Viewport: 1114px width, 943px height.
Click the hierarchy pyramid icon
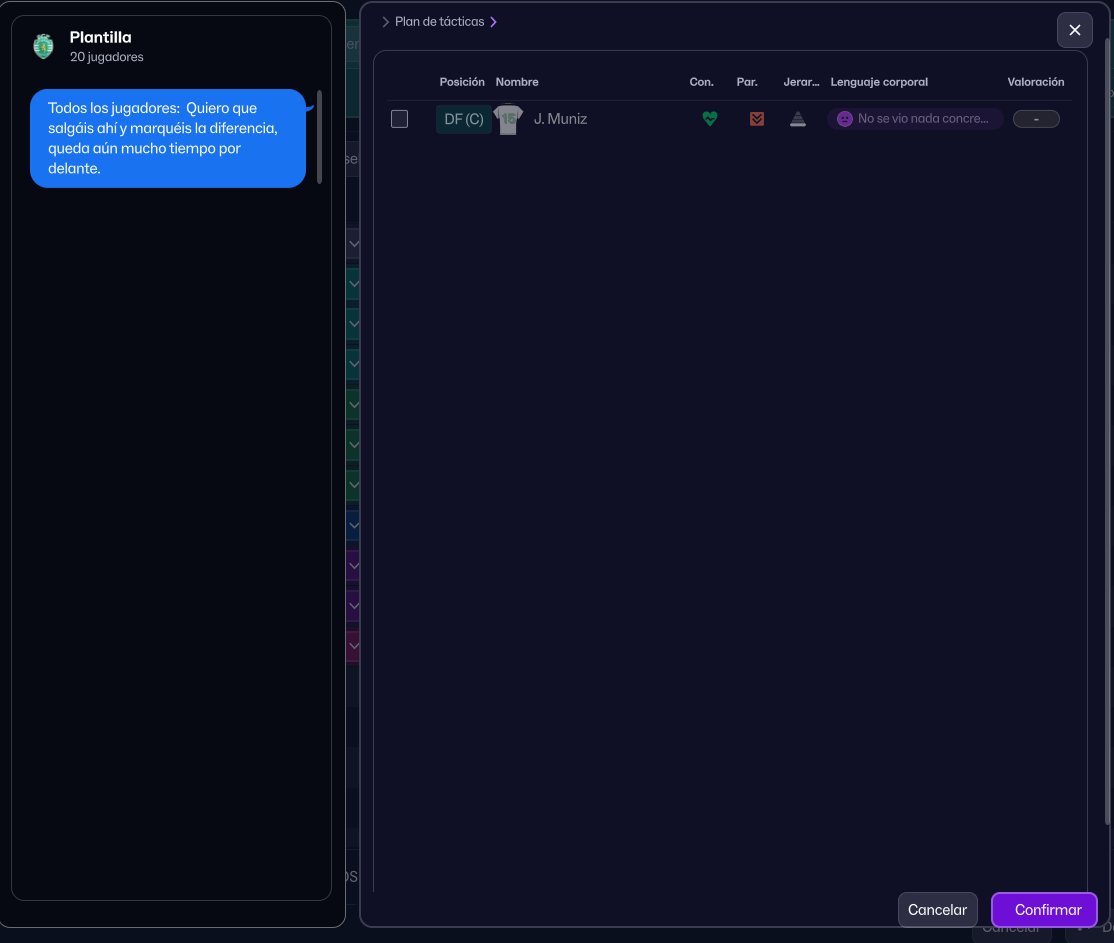[x=798, y=119]
